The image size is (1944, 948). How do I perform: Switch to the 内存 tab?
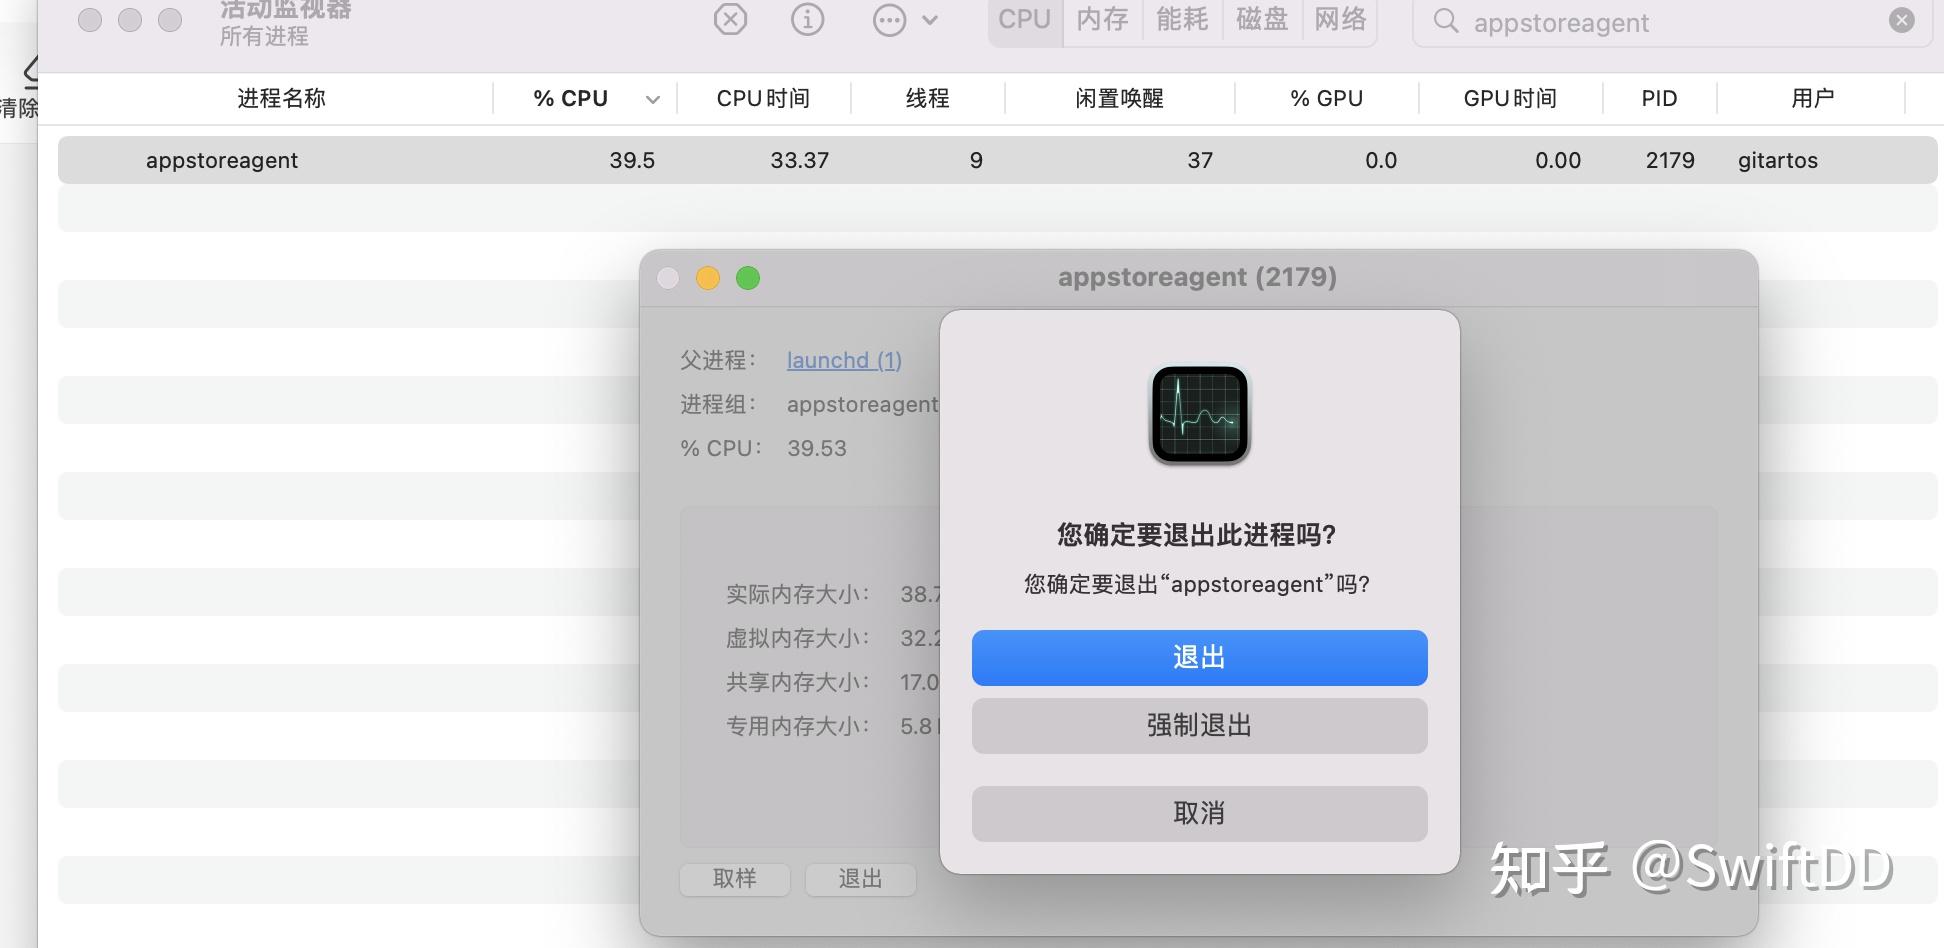pyautogui.click(x=1102, y=19)
